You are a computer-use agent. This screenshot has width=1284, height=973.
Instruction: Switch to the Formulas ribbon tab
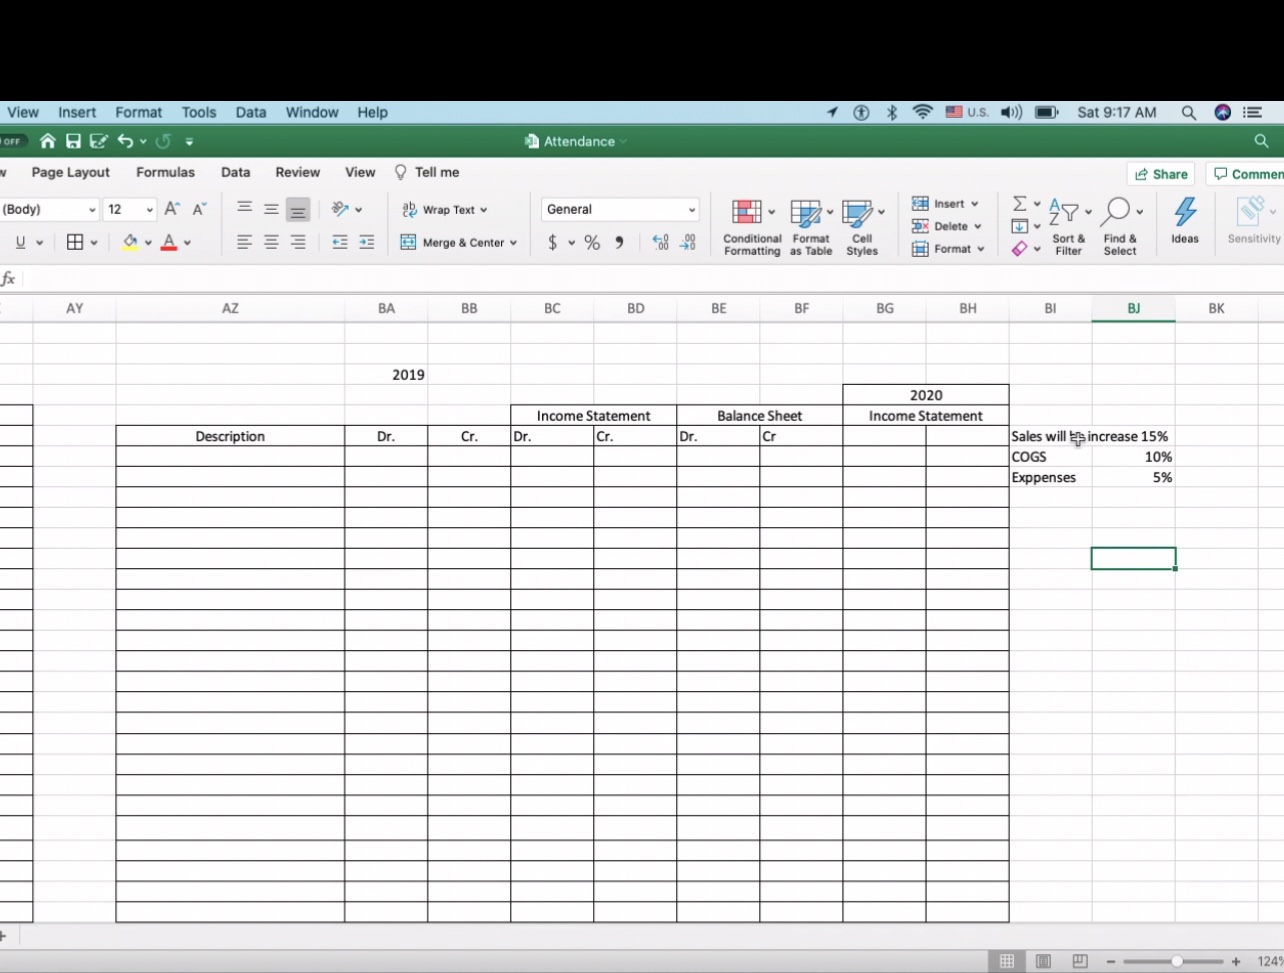tap(165, 172)
